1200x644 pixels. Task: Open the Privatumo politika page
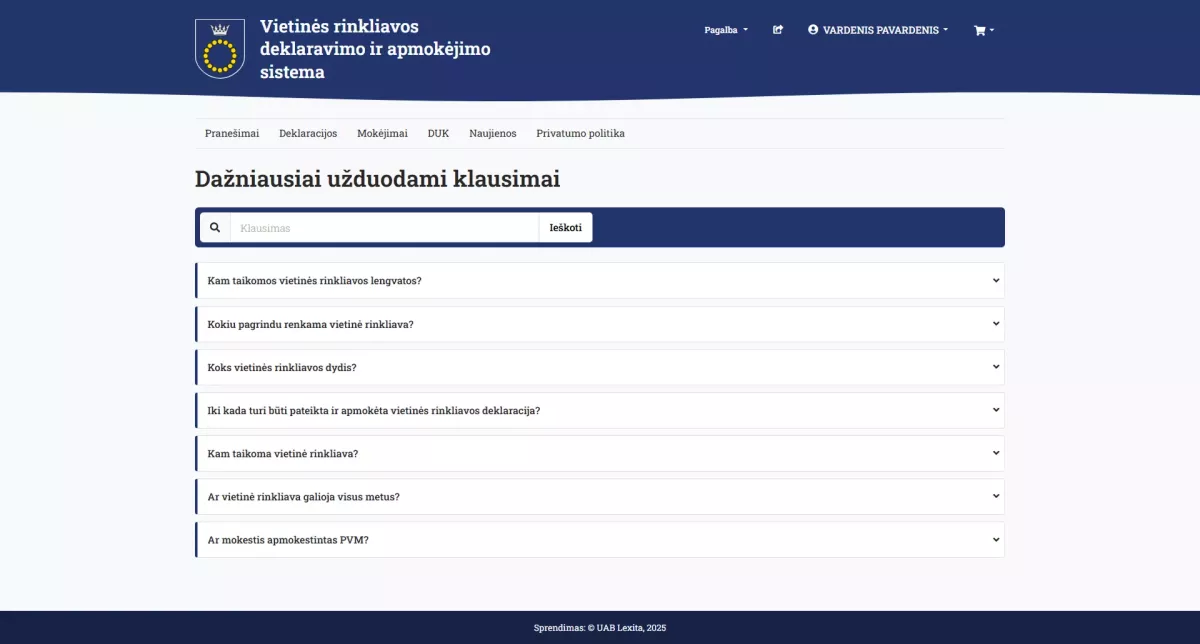(580, 133)
